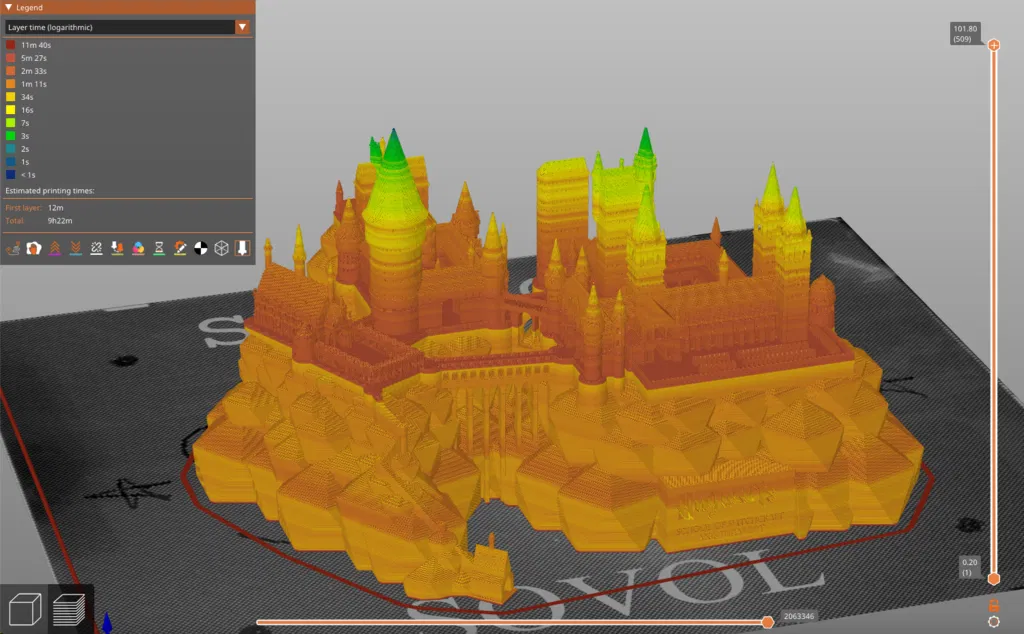Viewport: 1024px width, 634px height.
Task: Toggle Custom G-codes visibility icon
Action: 180,248
